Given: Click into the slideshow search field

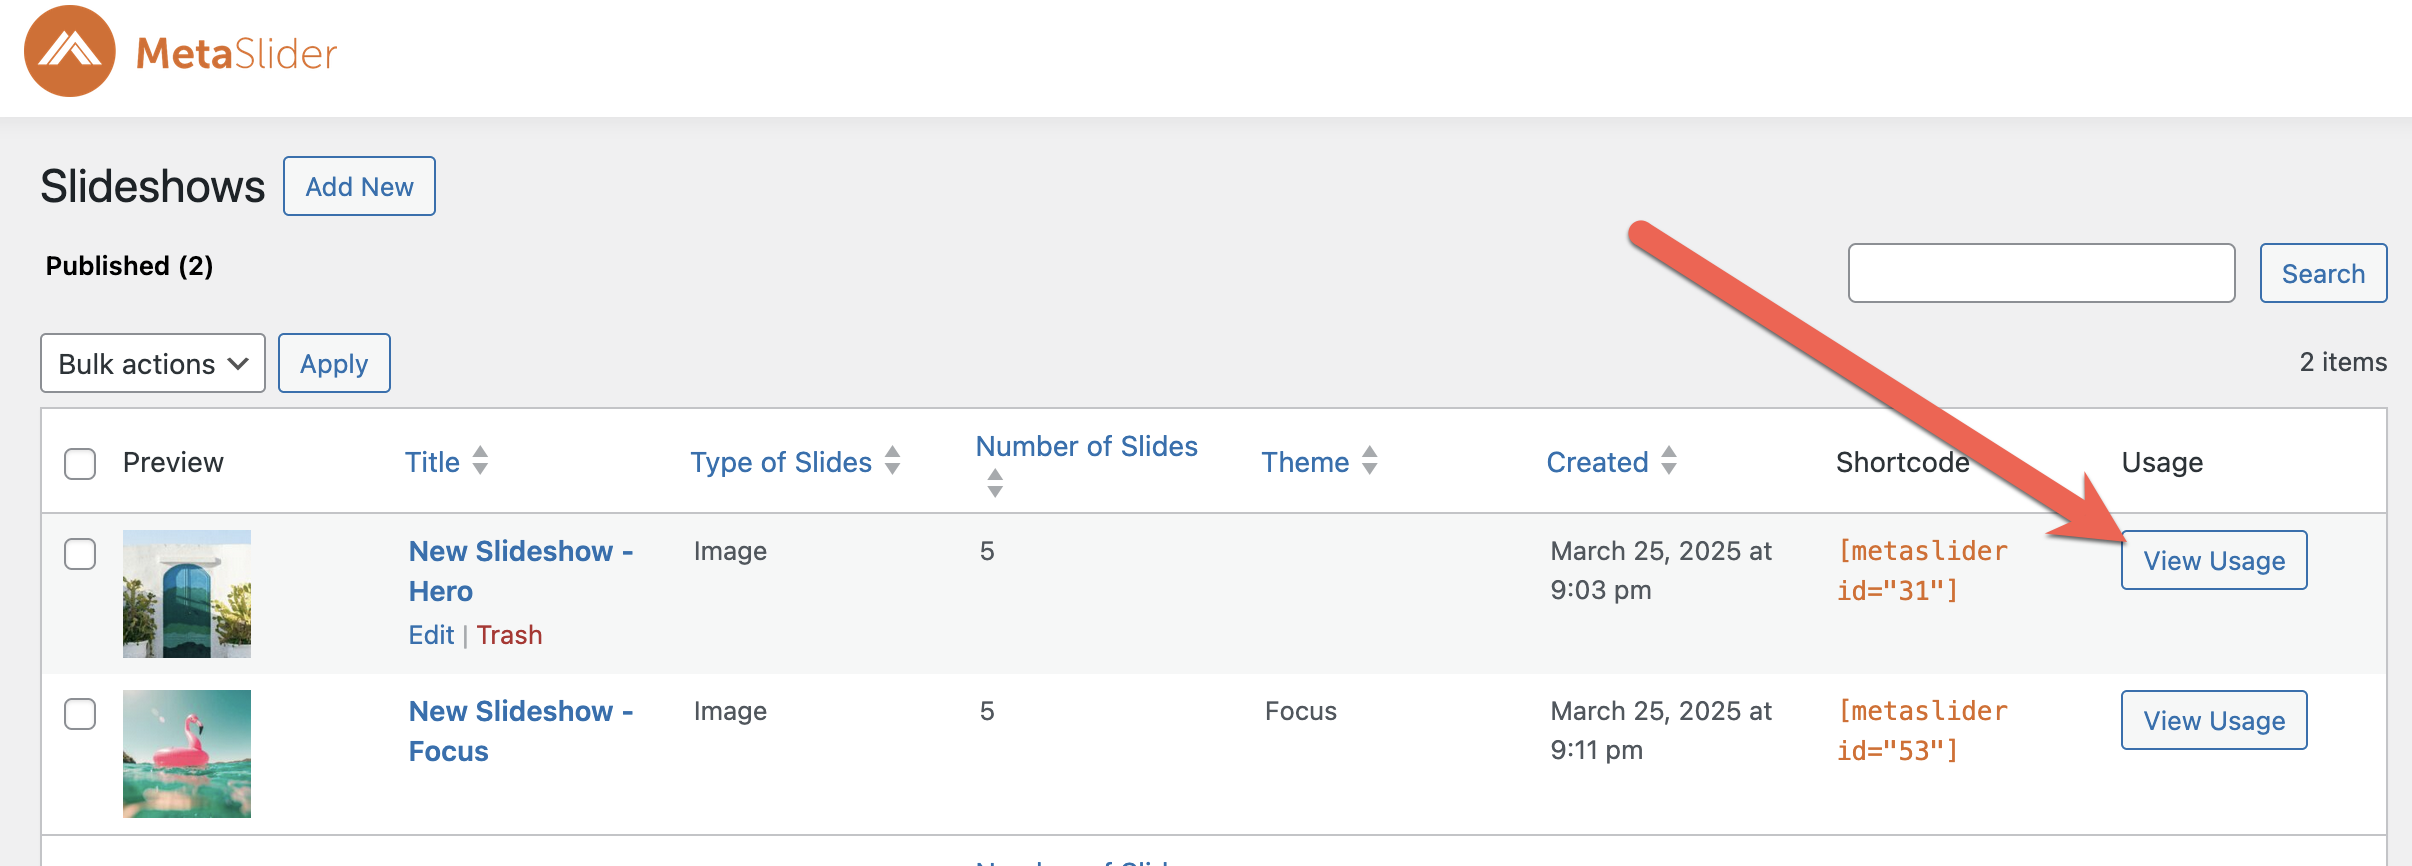Looking at the screenshot, I should click(x=2041, y=273).
